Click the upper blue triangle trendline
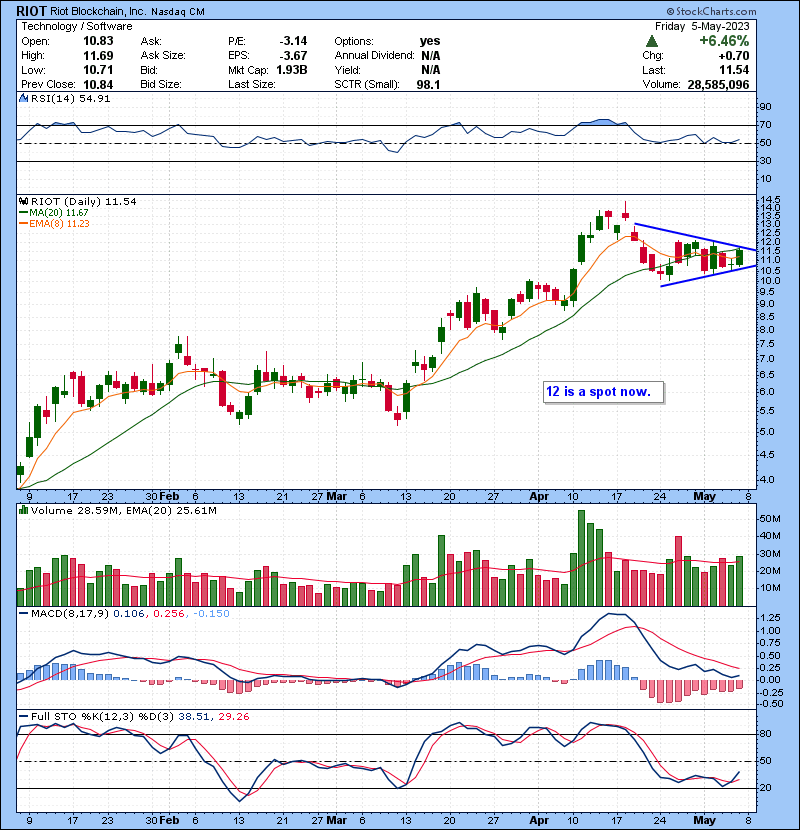This screenshot has width=800, height=830. tap(696, 237)
